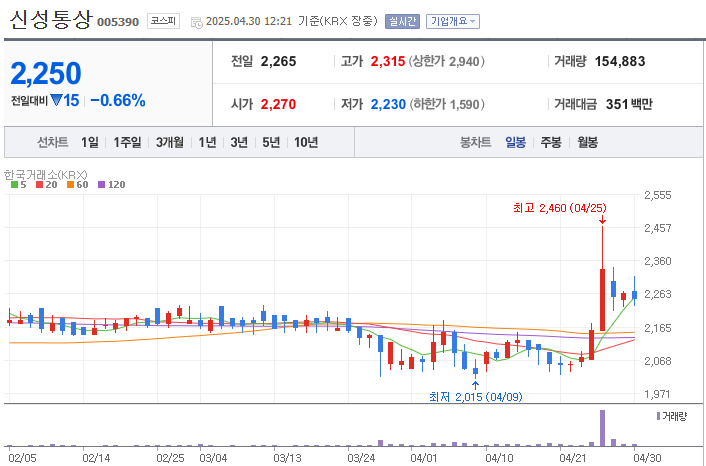
Task: Click the 저가 value 2,230
Action: [388, 104]
